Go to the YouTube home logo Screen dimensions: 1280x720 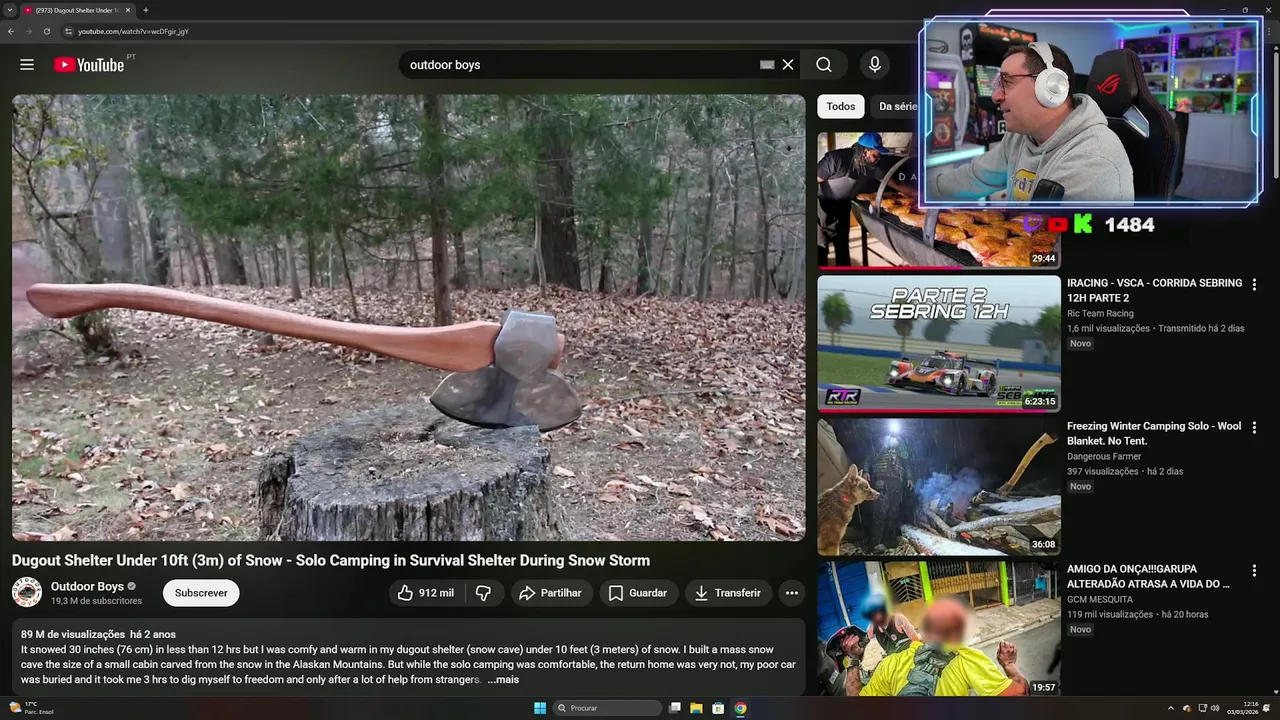[x=89, y=65]
